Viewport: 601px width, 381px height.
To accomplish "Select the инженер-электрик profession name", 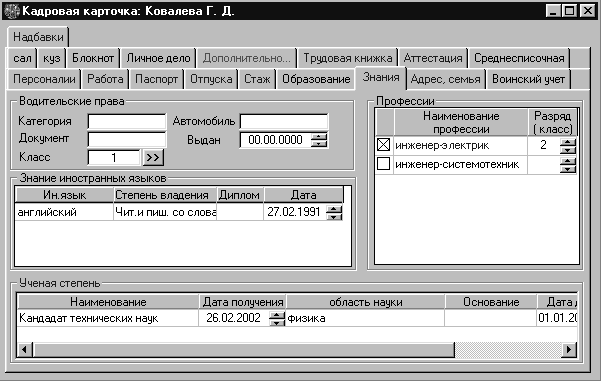I will click(460, 145).
